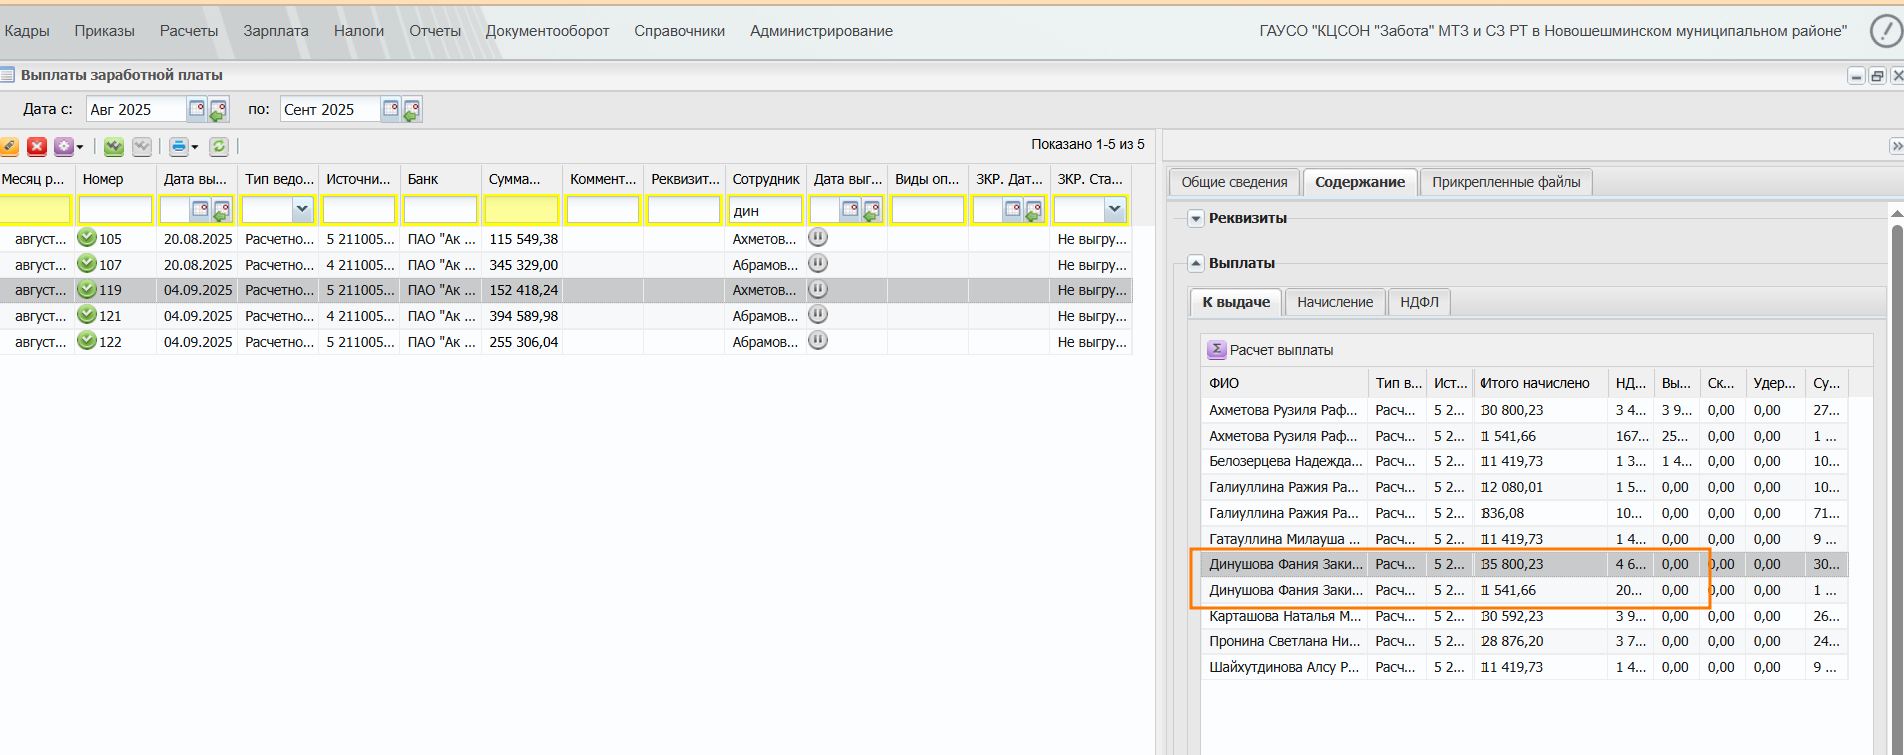The image size is (1904, 755).
Task: Click pause icon in row 119
Action: coord(818,289)
